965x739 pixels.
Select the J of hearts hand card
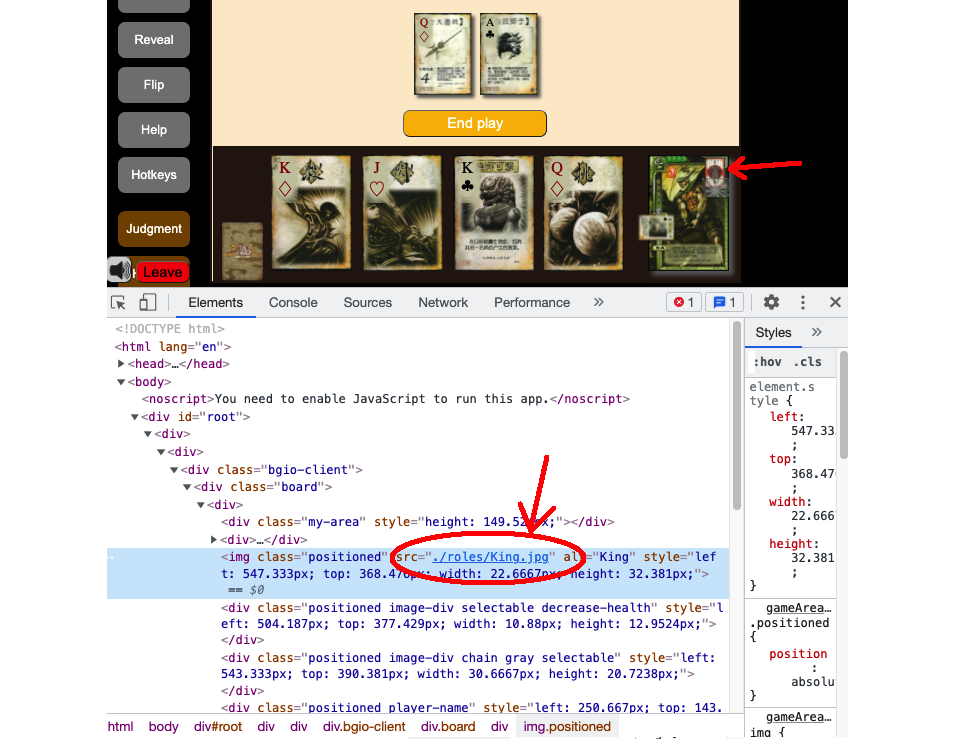(x=402, y=213)
